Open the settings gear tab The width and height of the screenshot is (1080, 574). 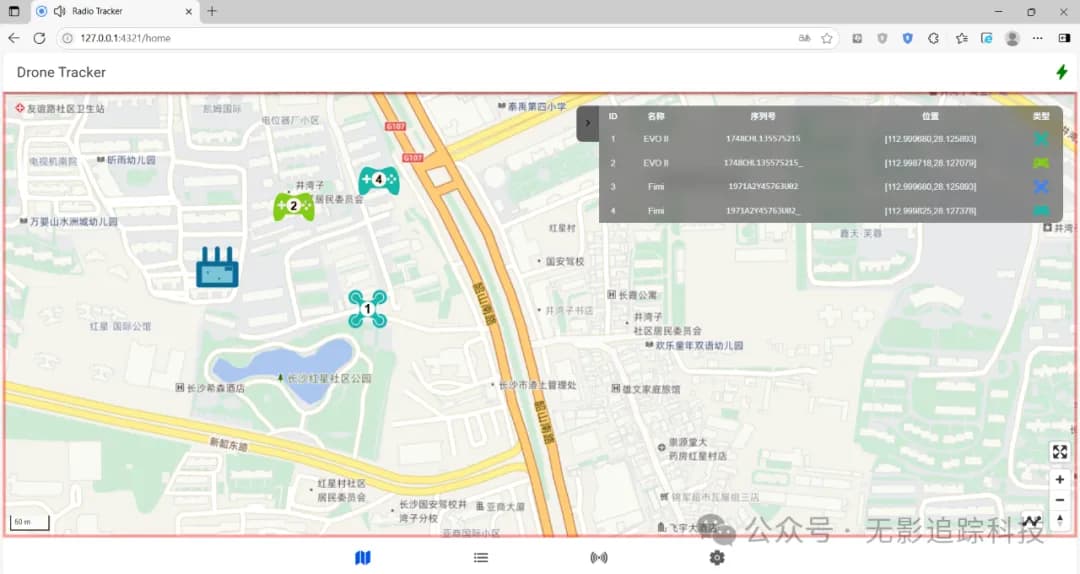pos(717,557)
